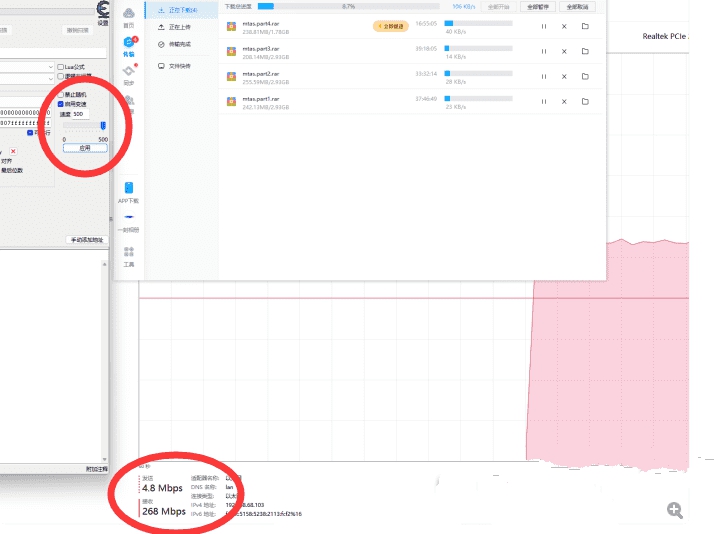Open the 首页 home cloud icon
This screenshot has height=534, width=724.
pos(129,14)
